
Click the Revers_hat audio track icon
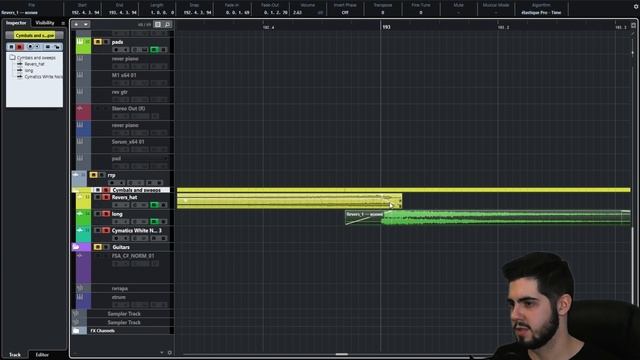[80, 197]
